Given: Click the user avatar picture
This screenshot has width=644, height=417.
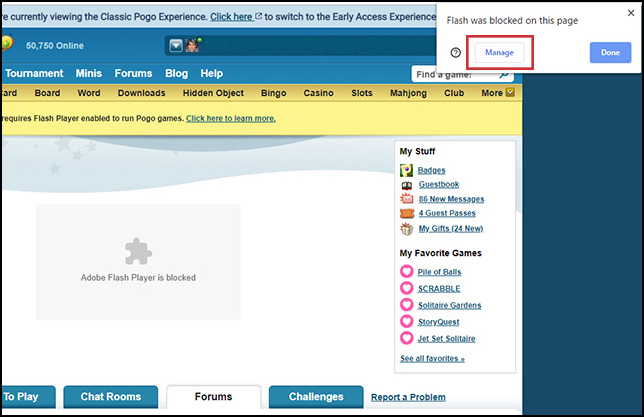Looking at the screenshot, I should pos(192,46).
